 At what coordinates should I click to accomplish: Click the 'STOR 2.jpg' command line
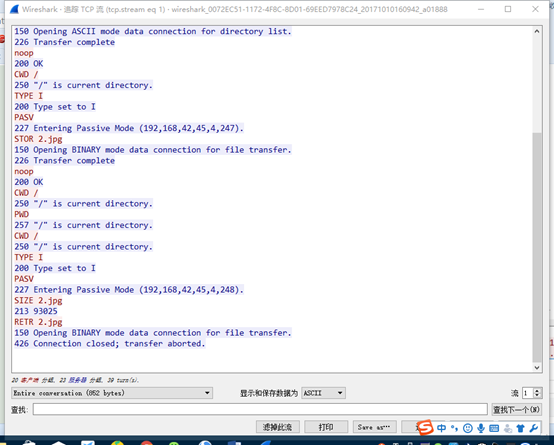pos(38,139)
